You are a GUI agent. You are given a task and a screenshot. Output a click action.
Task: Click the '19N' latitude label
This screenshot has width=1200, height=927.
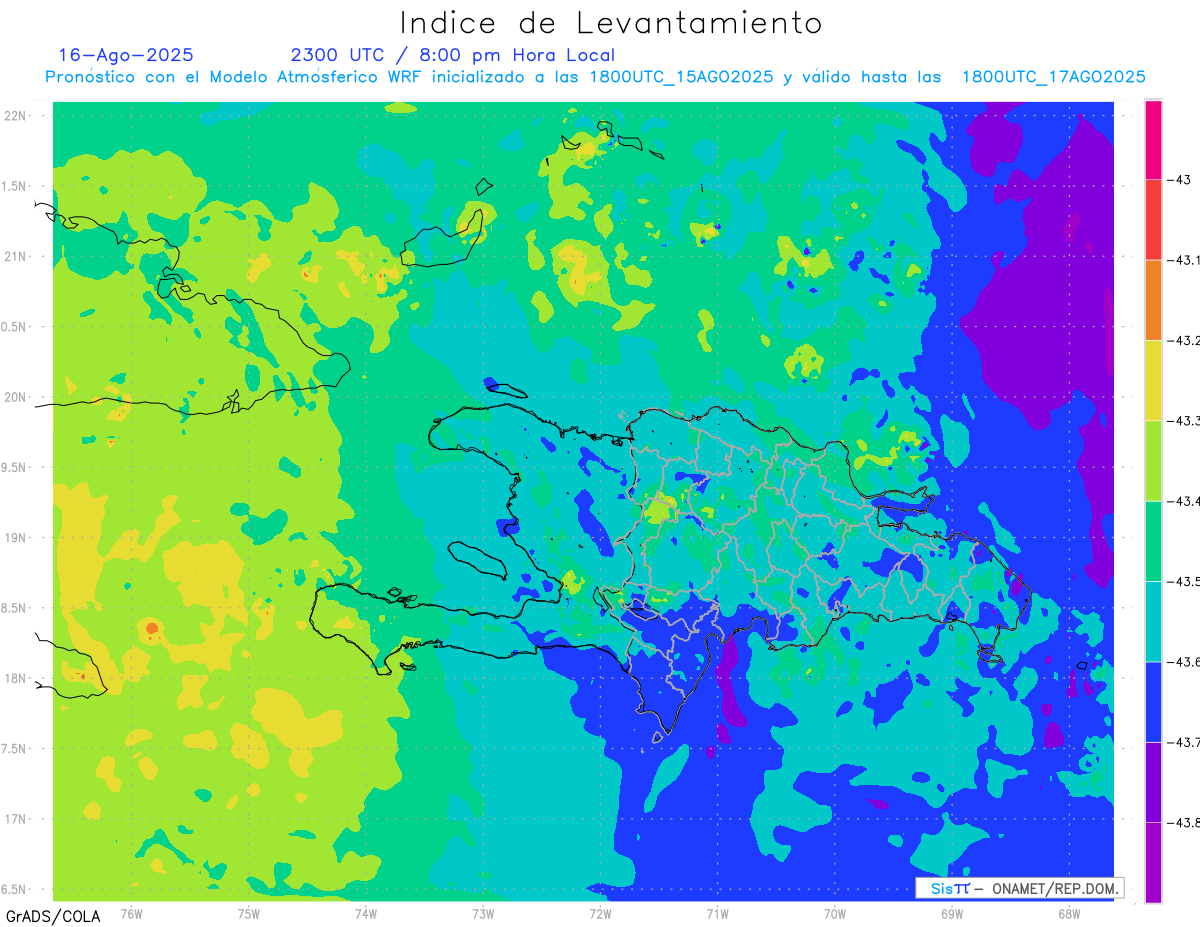pos(16,537)
